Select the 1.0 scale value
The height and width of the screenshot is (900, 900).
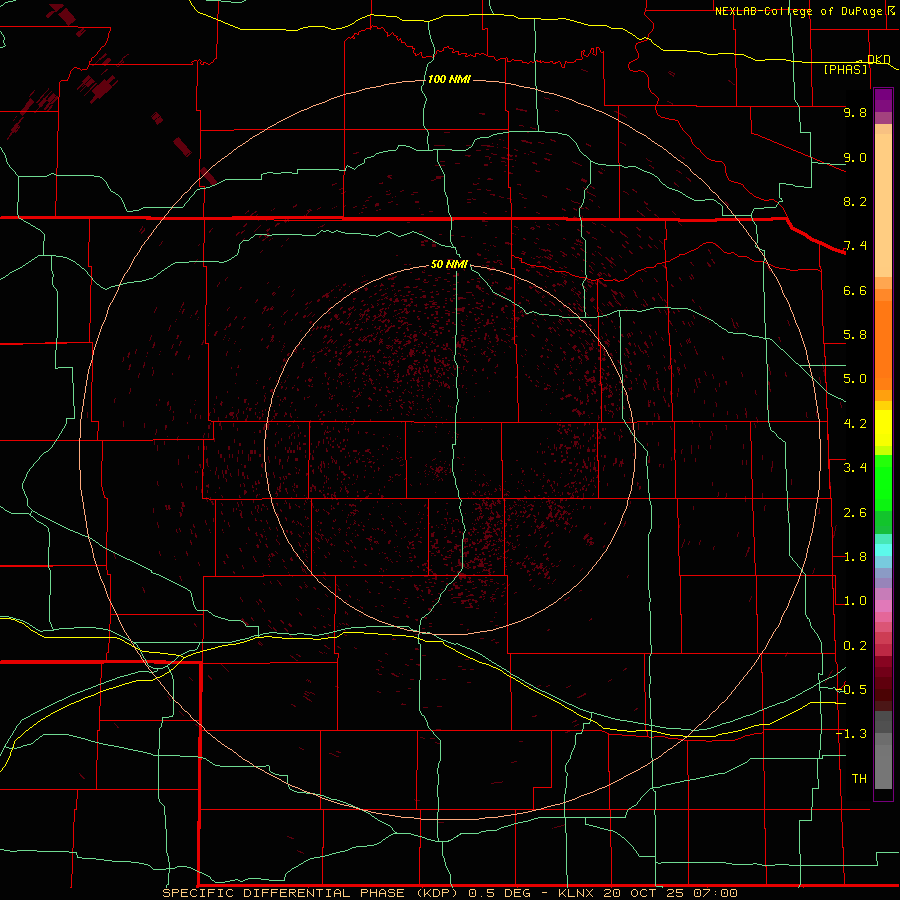coord(855,601)
